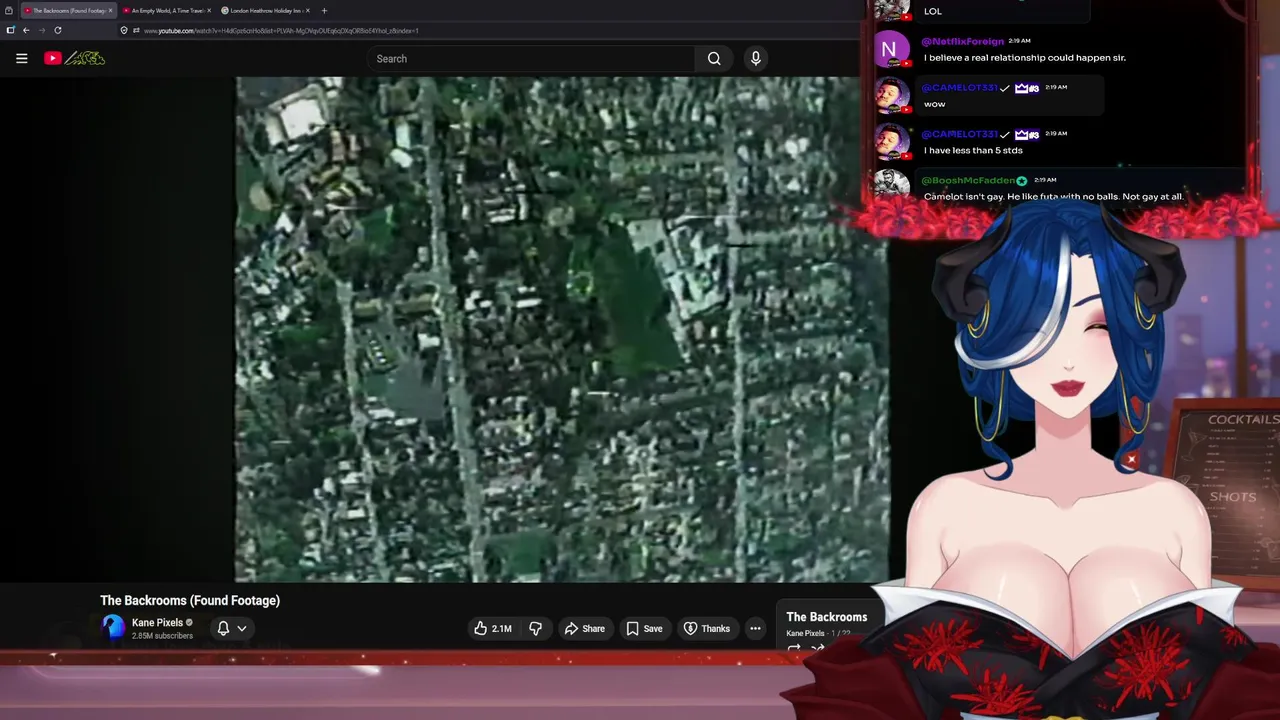Switch to An Empty World, A Time Travel tab

pyautogui.click(x=167, y=10)
